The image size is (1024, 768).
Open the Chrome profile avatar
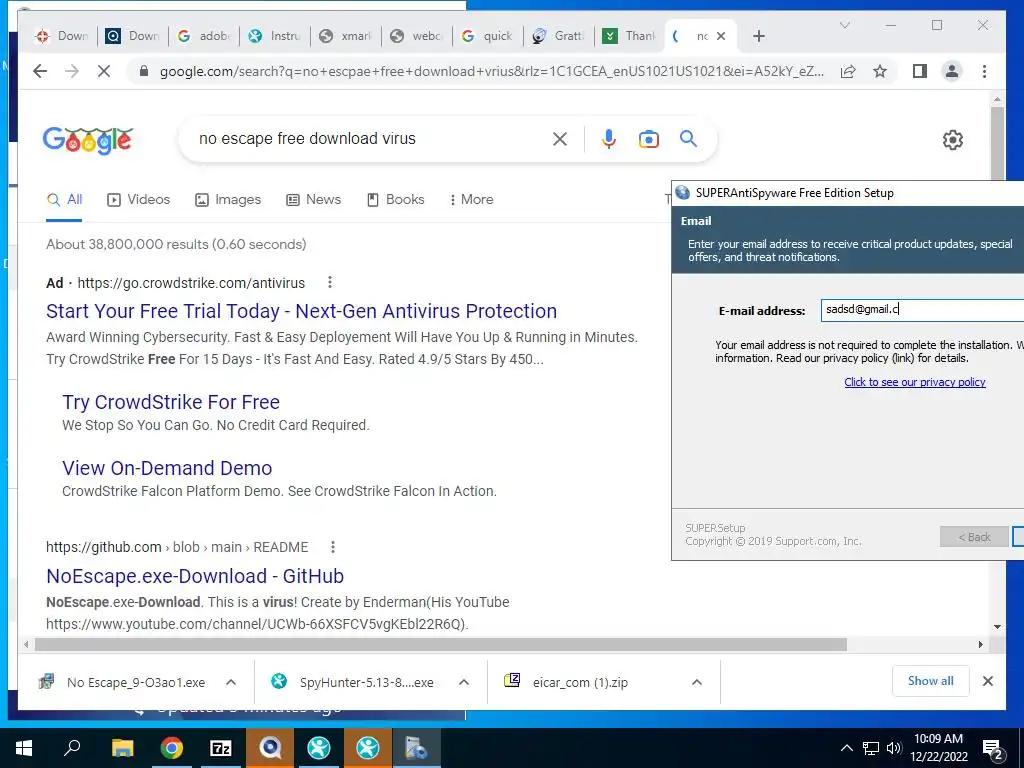click(x=952, y=71)
